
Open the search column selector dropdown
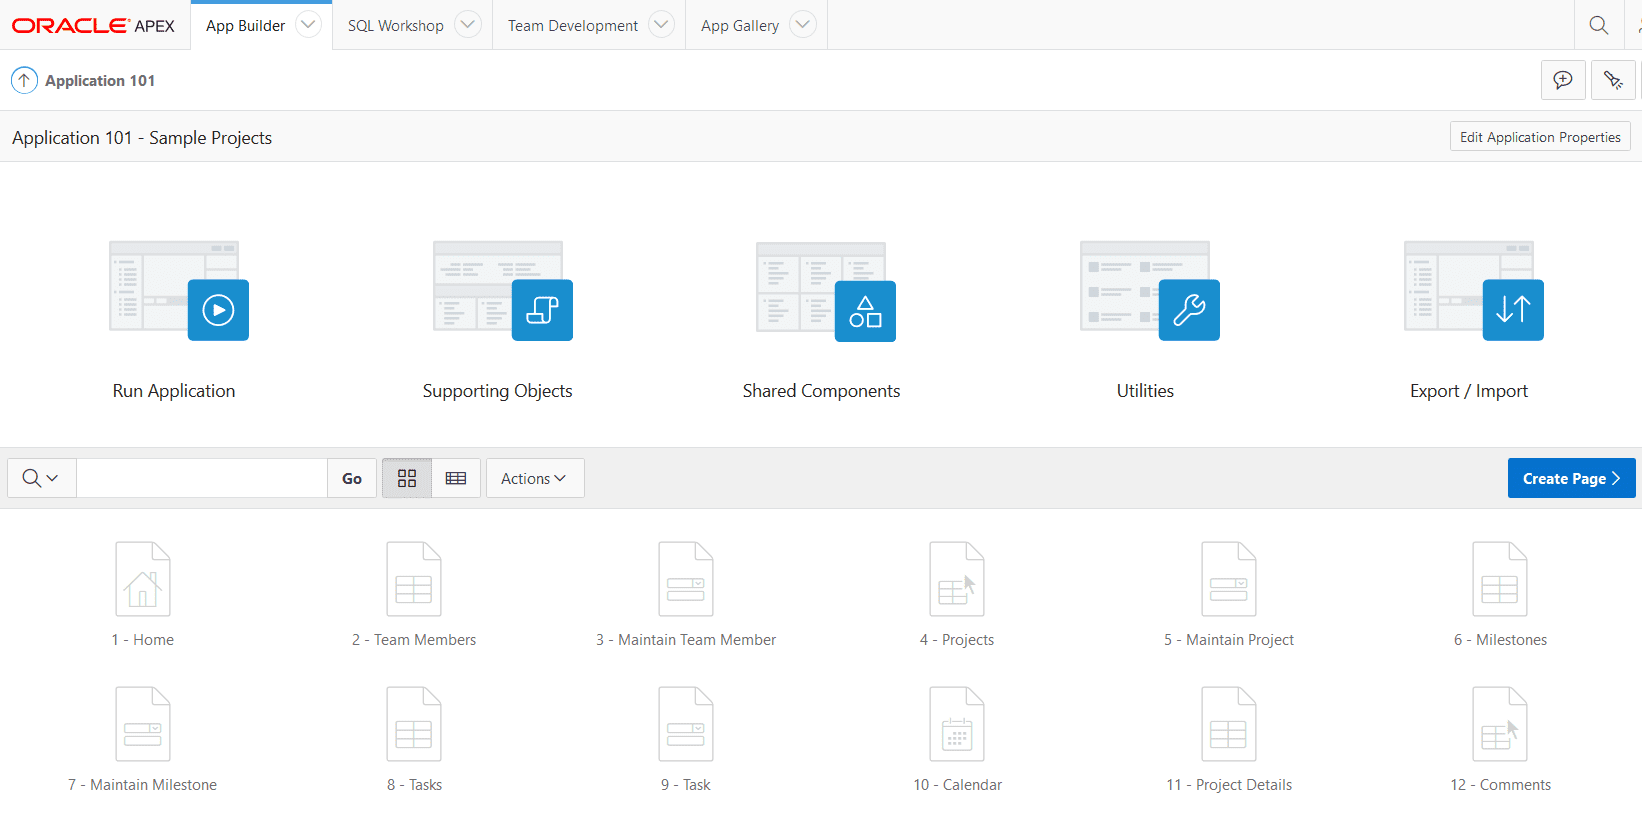click(41, 478)
